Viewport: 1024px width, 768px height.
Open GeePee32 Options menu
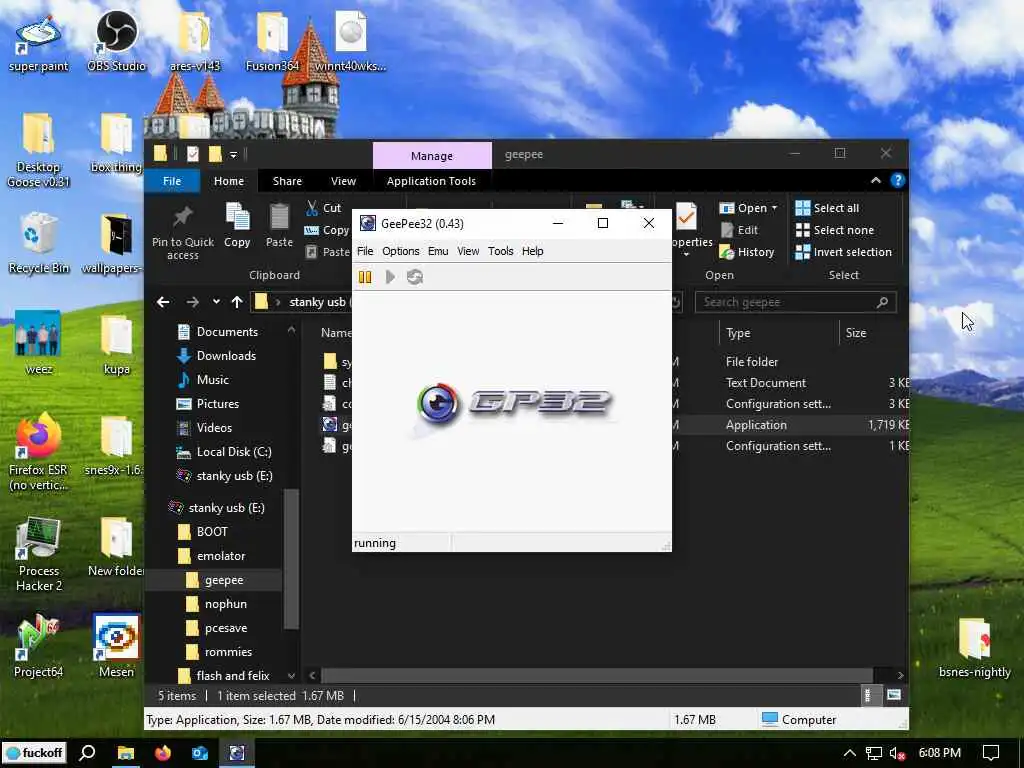click(x=400, y=251)
